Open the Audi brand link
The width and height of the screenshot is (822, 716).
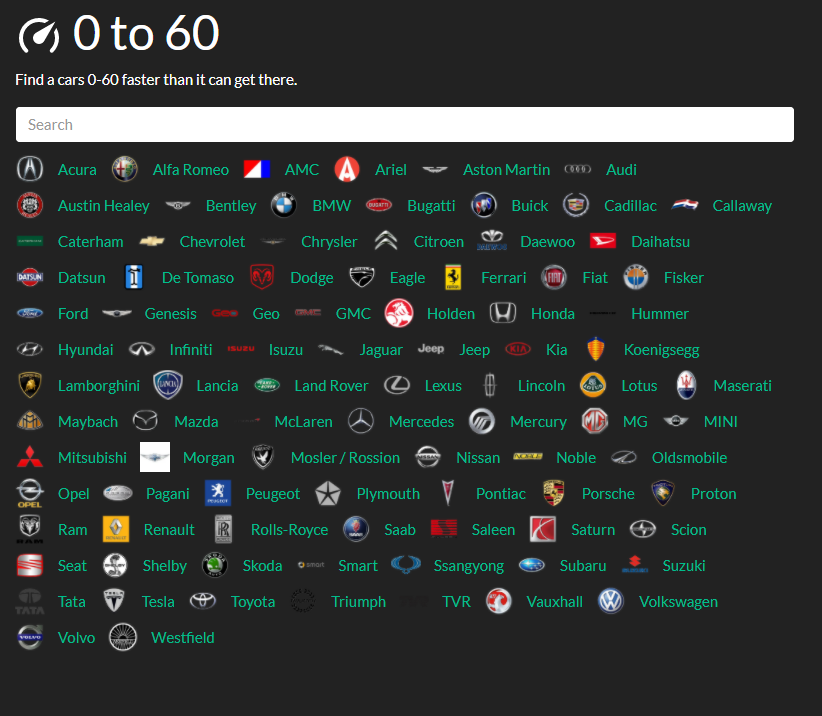(x=621, y=169)
